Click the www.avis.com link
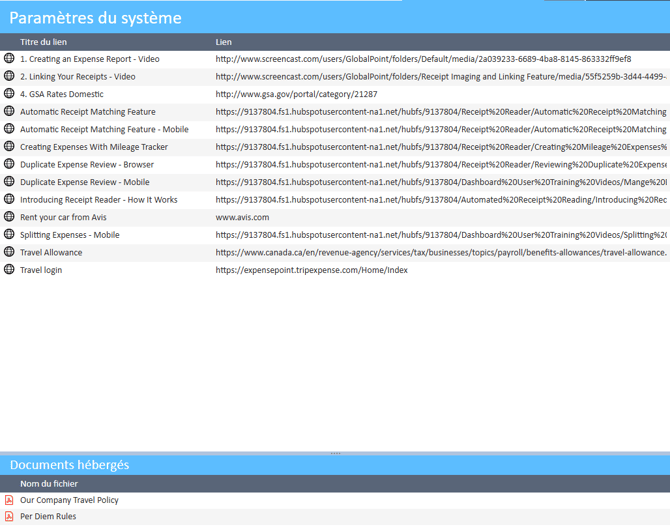 (242, 217)
